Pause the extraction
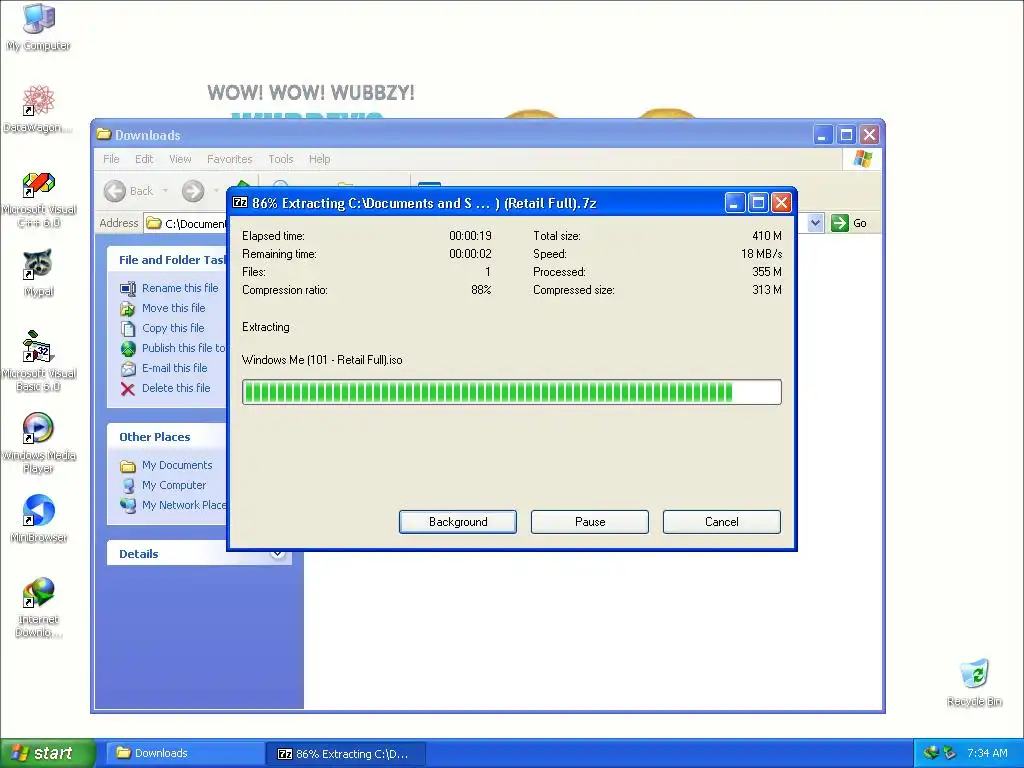 [x=590, y=522]
